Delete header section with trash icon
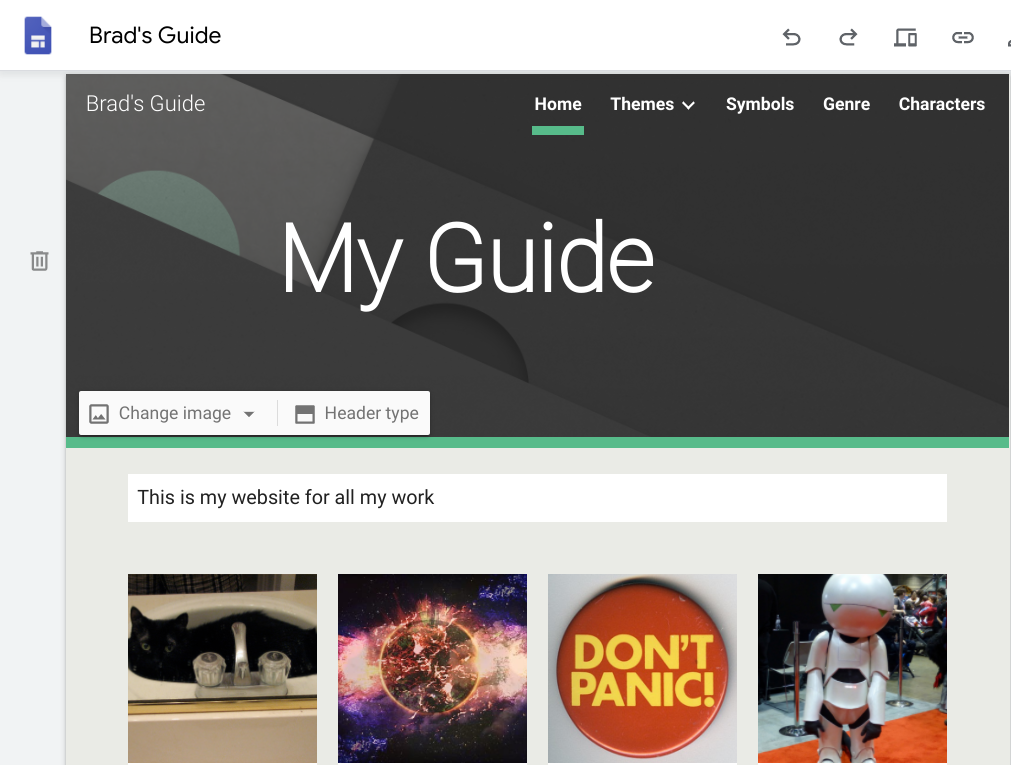 click(x=39, y=261)
